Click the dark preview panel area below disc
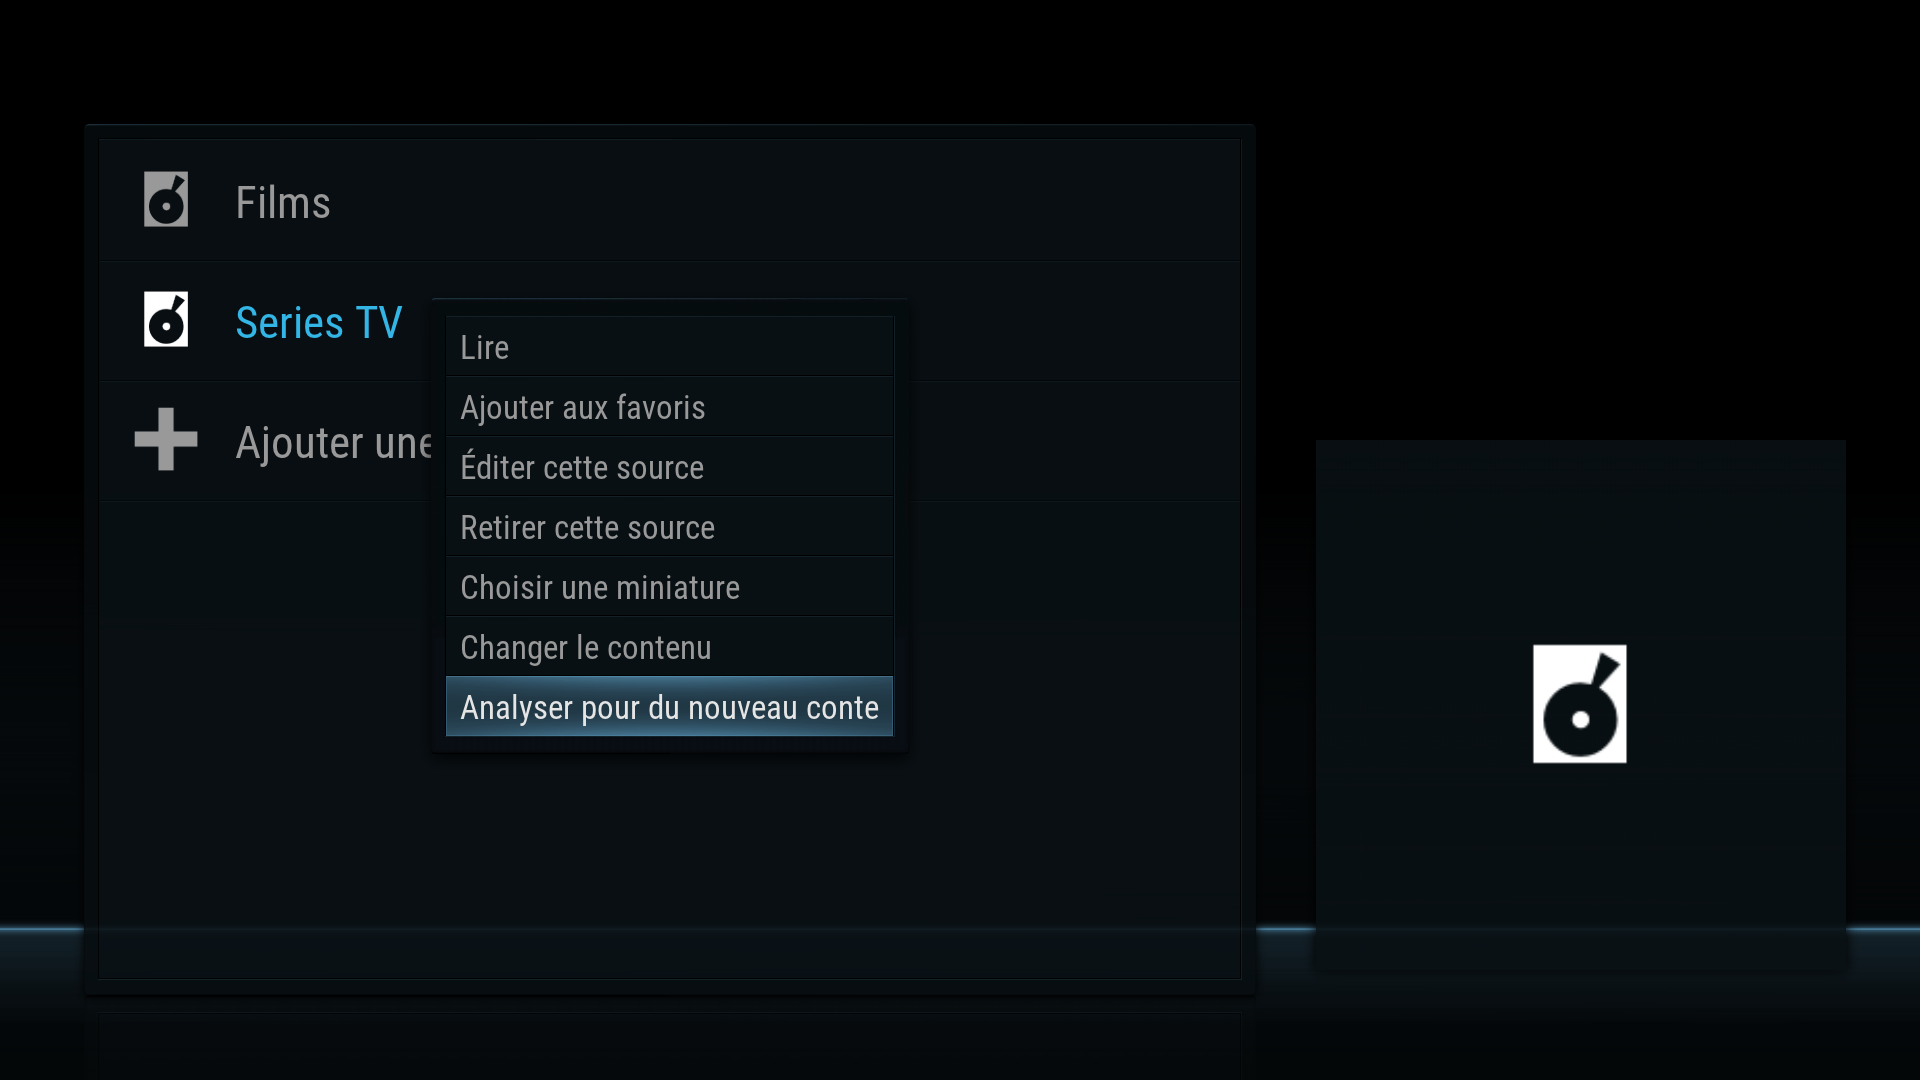This screenshot has width=1920, height=1080. (1580, 860)
